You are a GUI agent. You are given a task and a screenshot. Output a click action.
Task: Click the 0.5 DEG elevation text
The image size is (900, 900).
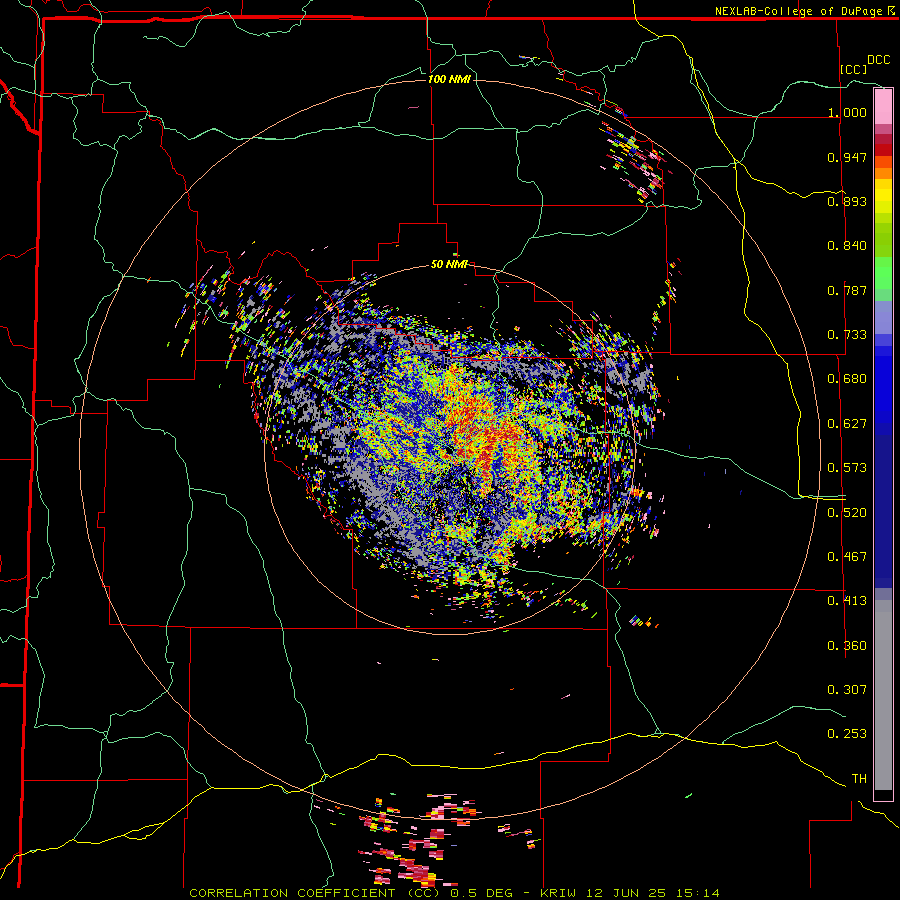click(482, 893)
